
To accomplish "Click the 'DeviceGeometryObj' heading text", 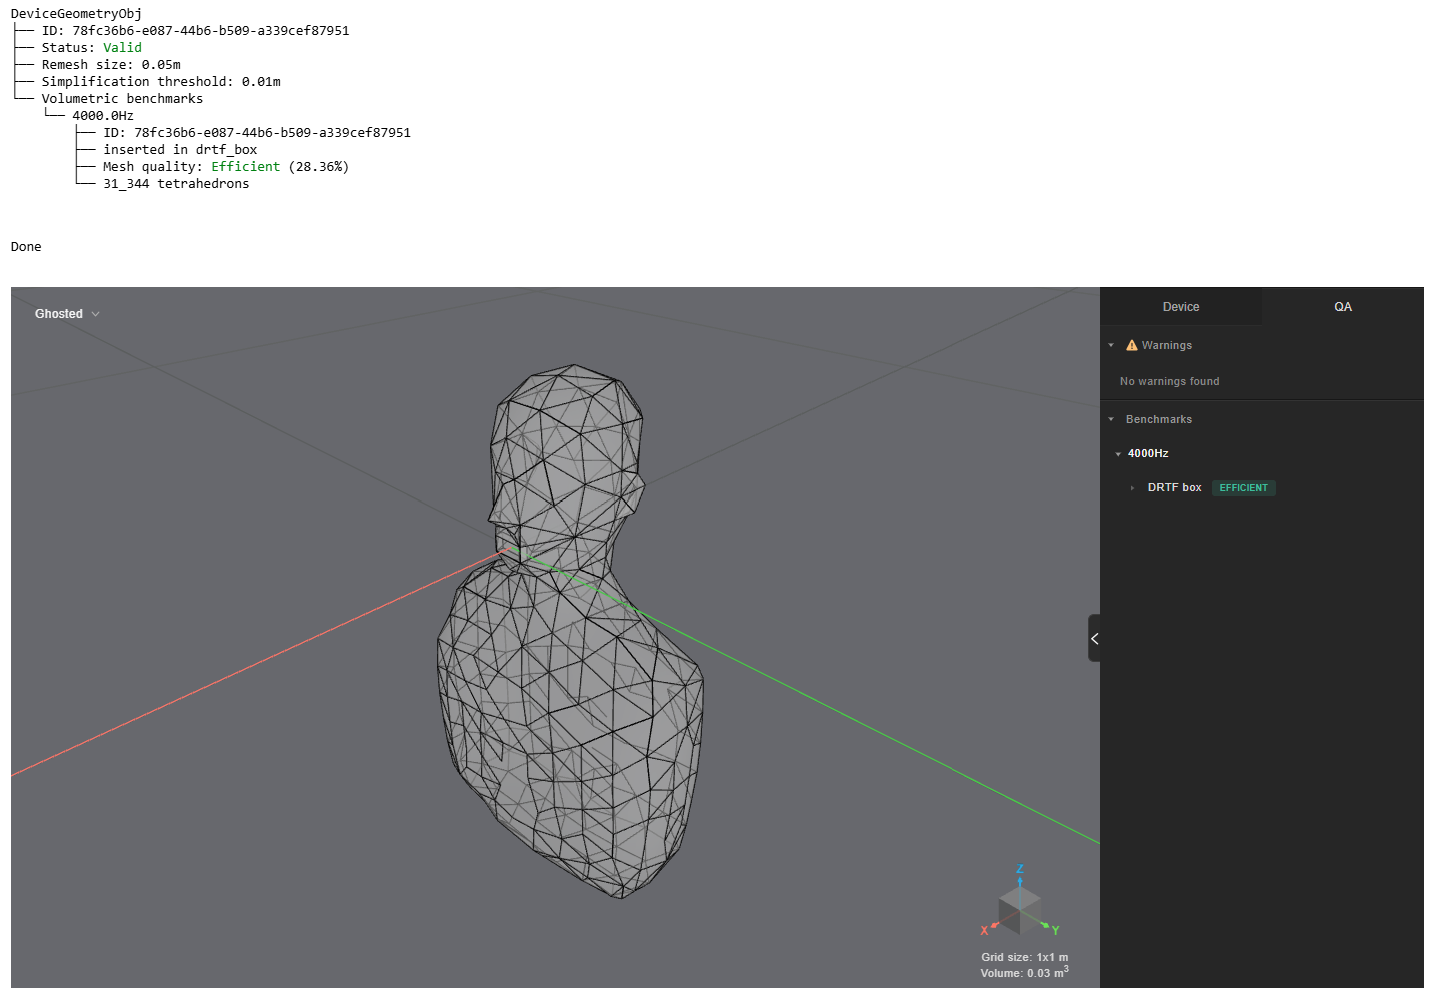I will (76, 13).
